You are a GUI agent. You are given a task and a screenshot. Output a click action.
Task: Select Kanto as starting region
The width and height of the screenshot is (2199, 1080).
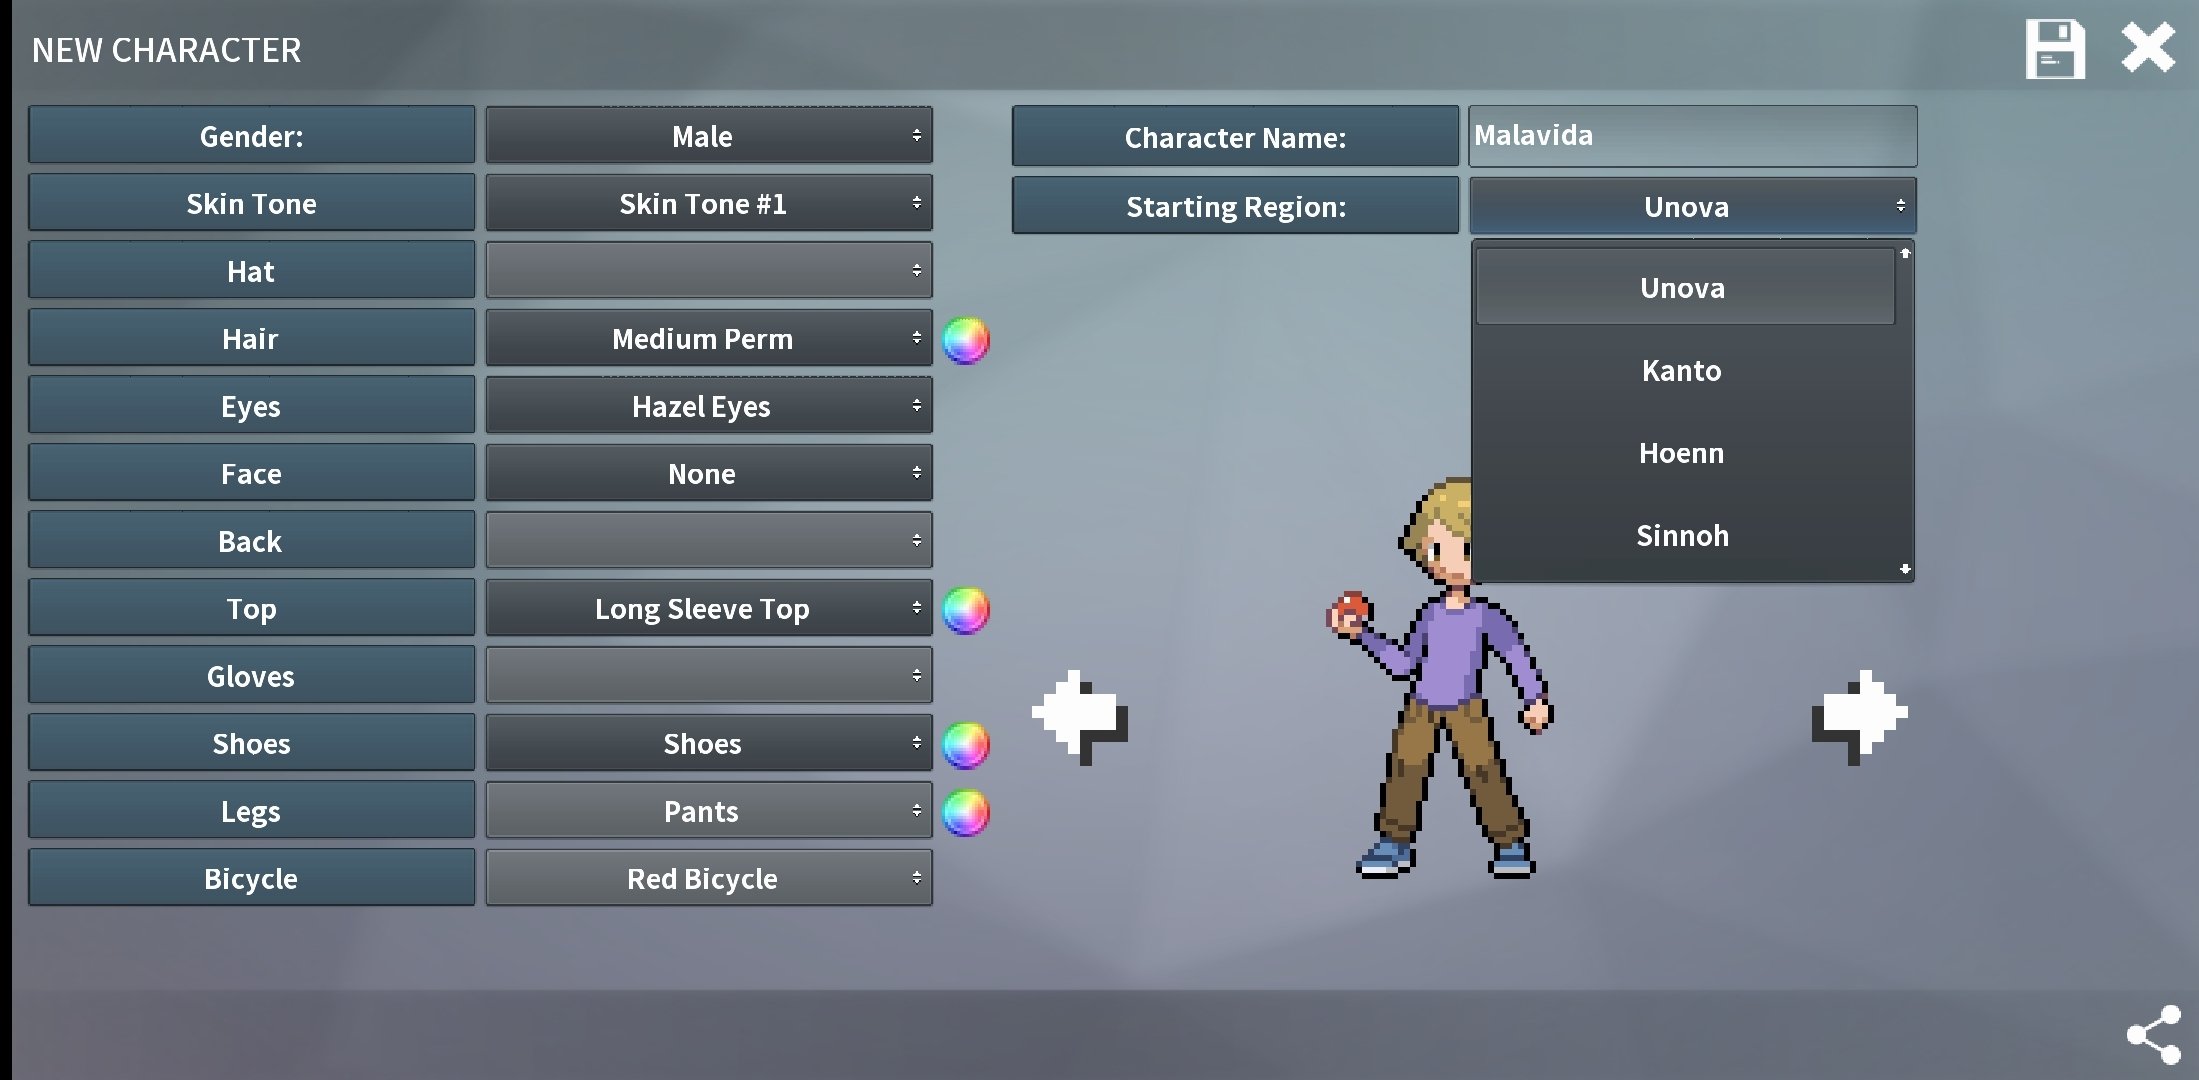click(x=1682, y=369)
